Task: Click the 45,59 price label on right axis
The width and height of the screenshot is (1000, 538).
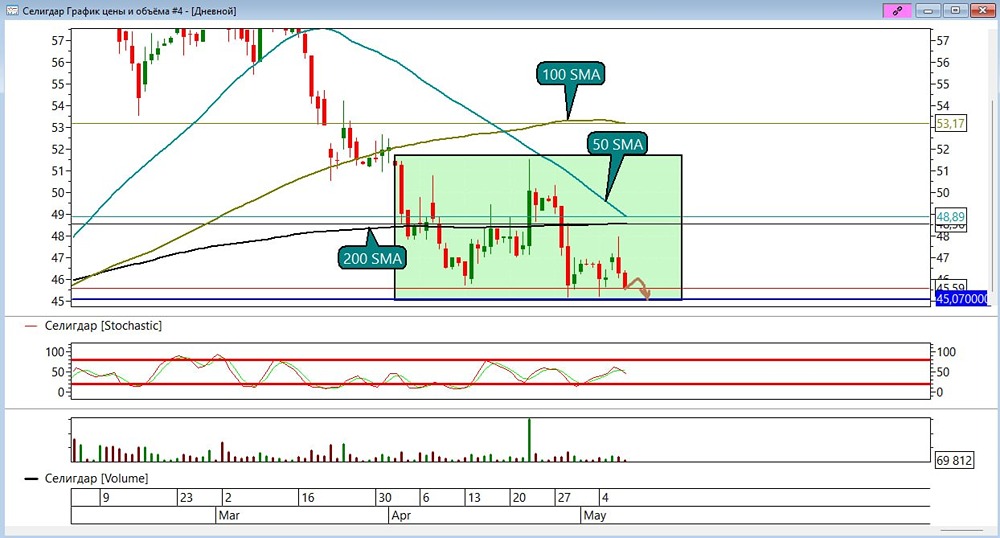Action: point(950,286)
